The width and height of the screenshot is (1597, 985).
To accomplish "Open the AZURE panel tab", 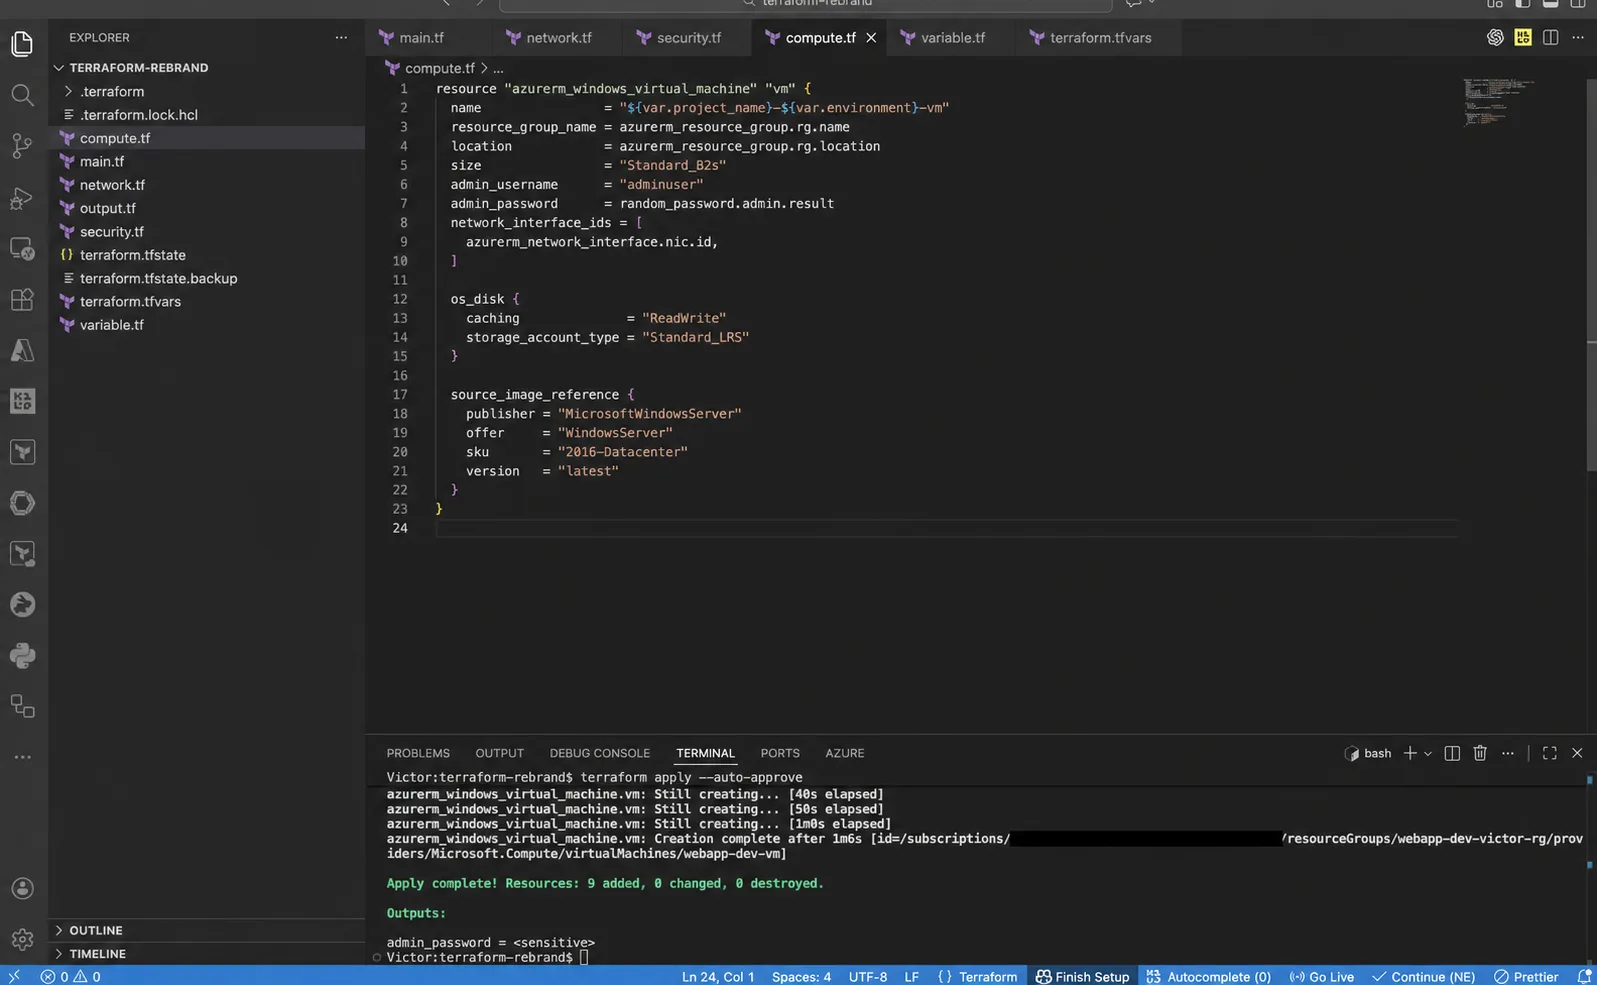I will (844, 753).
